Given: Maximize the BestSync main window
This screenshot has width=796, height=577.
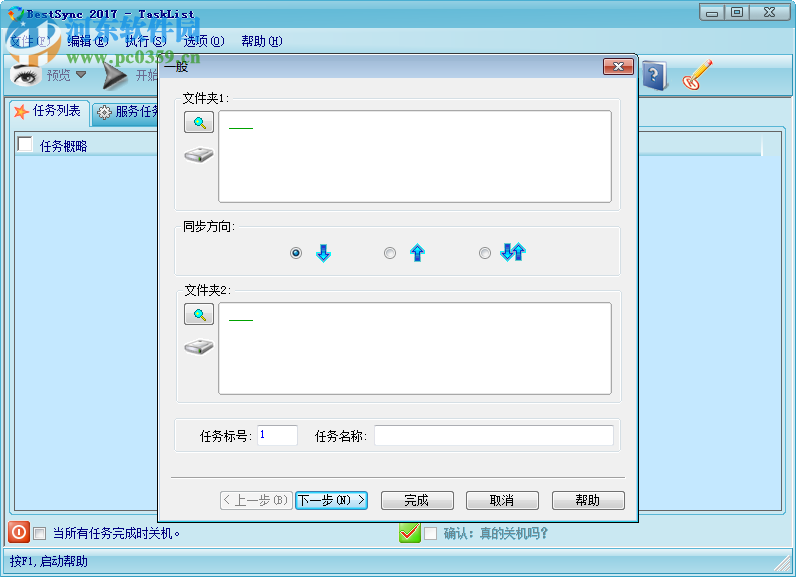Looking at the screenshot, I should [737, 12].
